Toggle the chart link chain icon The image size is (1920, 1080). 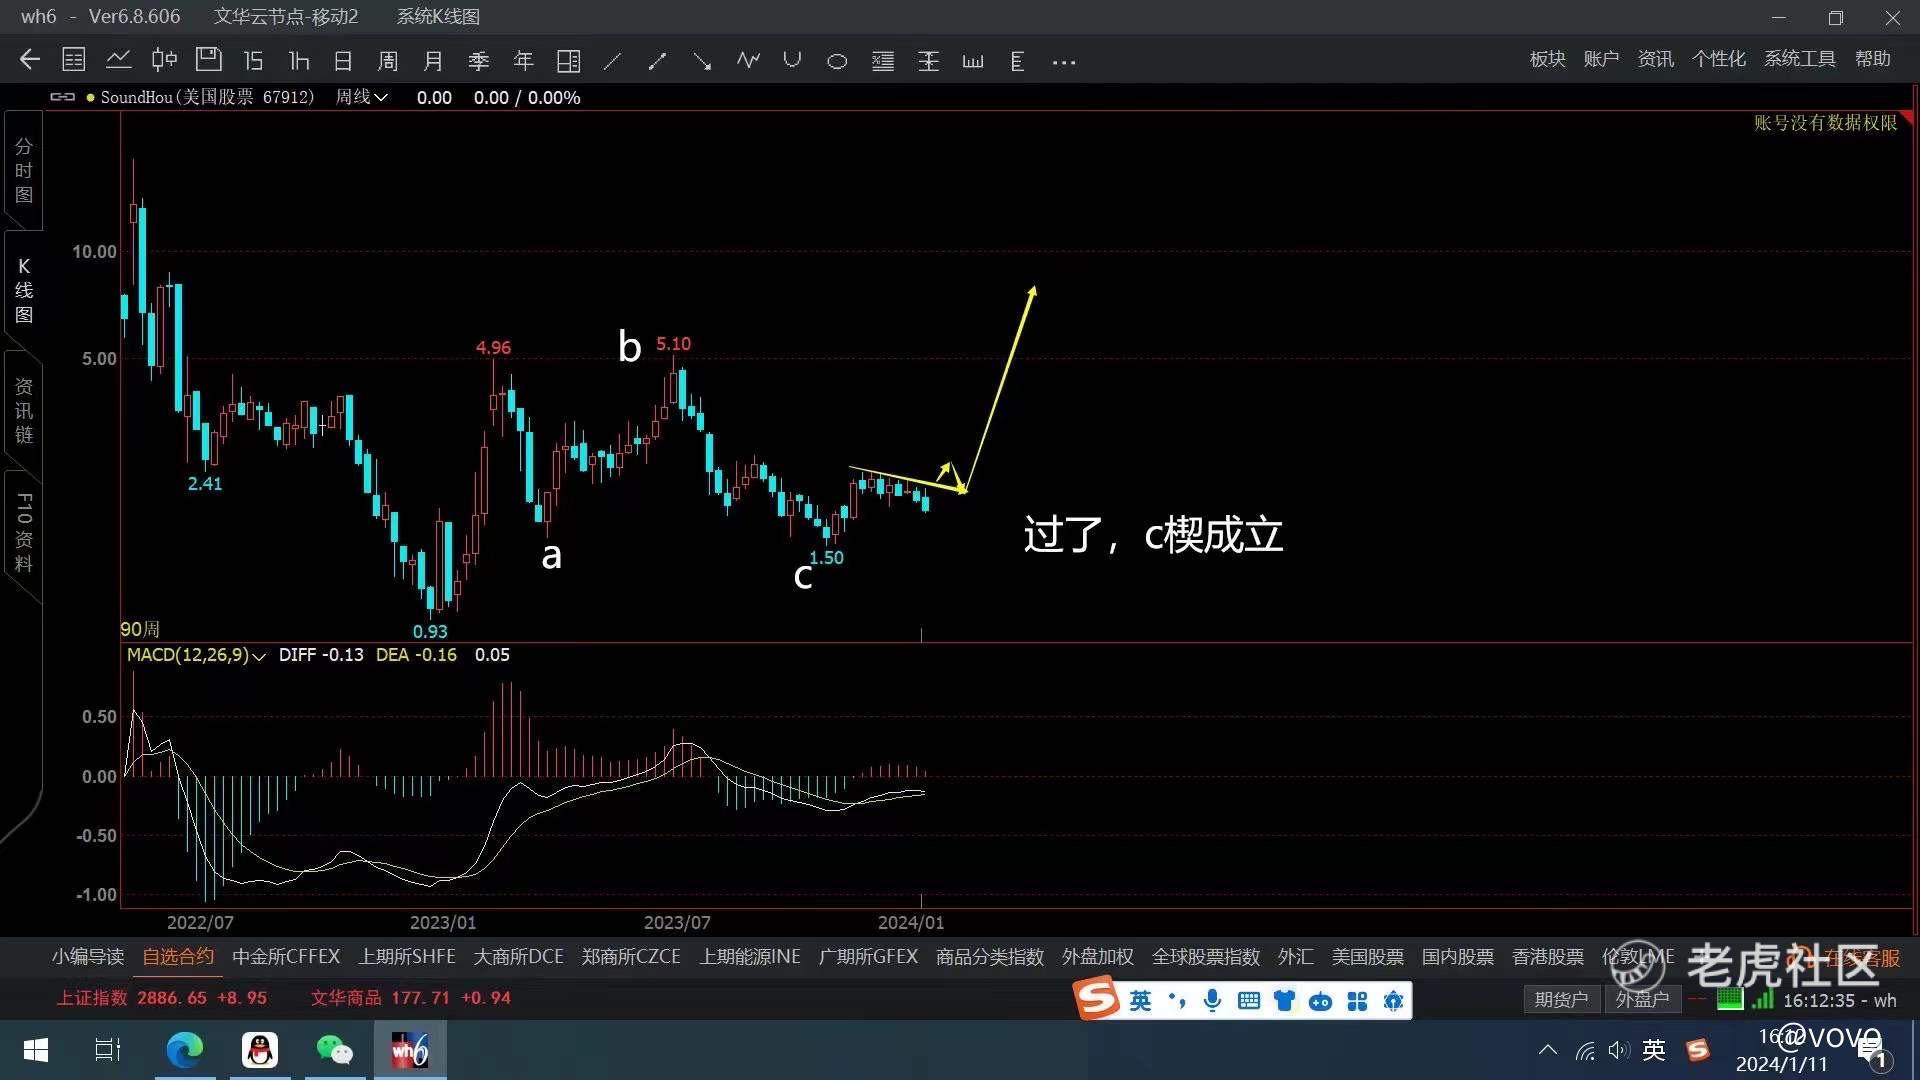(62, 97)
